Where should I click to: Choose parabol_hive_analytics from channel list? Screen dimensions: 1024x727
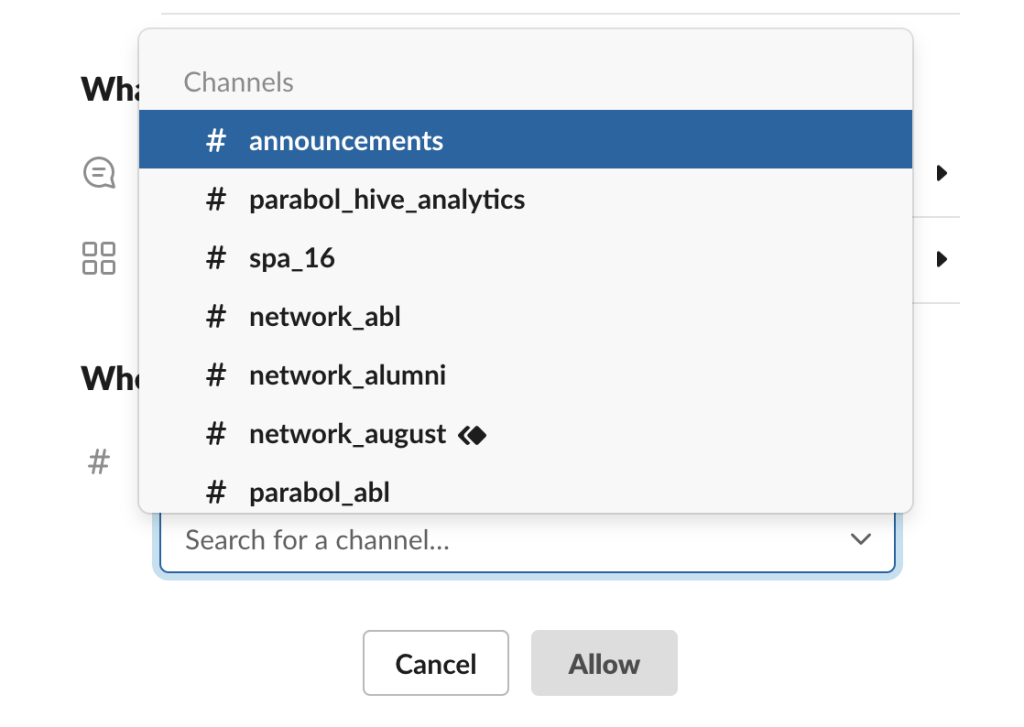tap(387, 200)
